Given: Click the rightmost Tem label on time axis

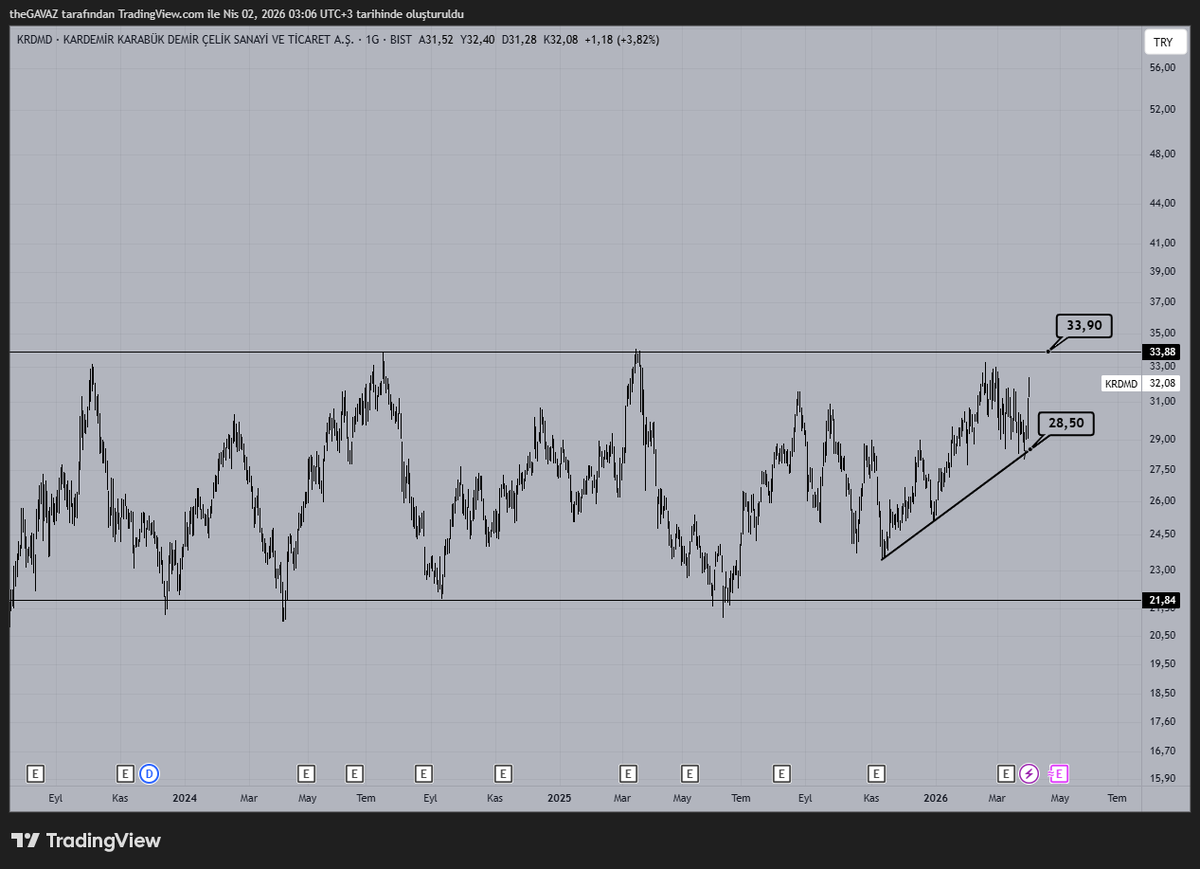Looking at the screenshot, I should coord(1117,798).
